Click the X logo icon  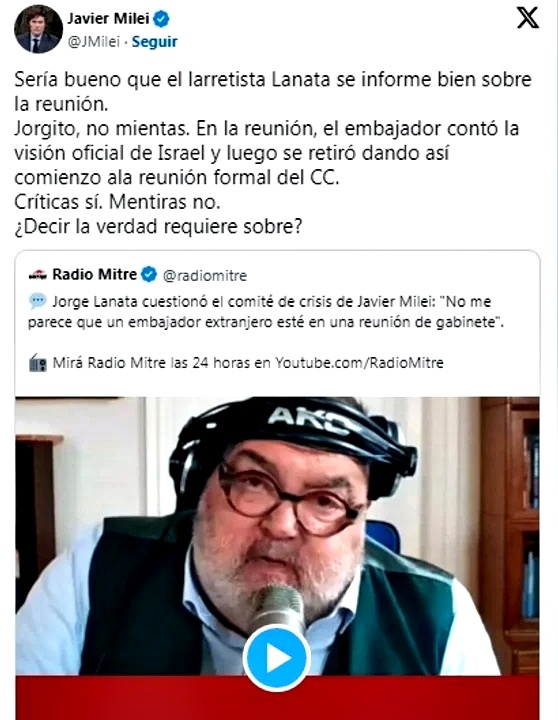(x=528, y=18)
